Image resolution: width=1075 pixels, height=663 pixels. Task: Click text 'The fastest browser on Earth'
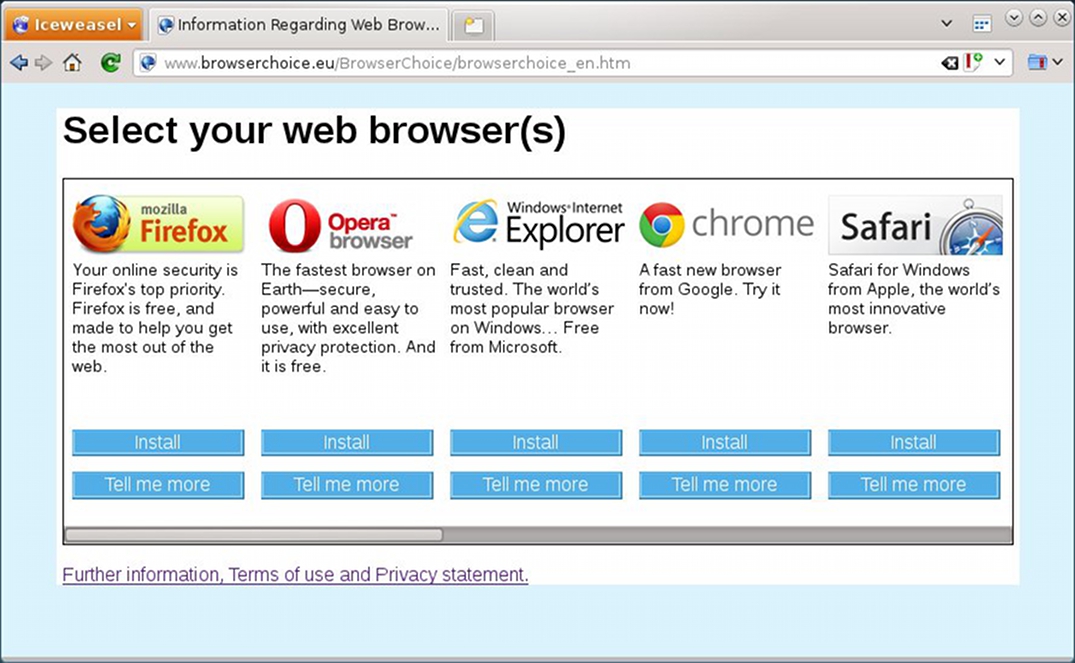click(348, 280)
